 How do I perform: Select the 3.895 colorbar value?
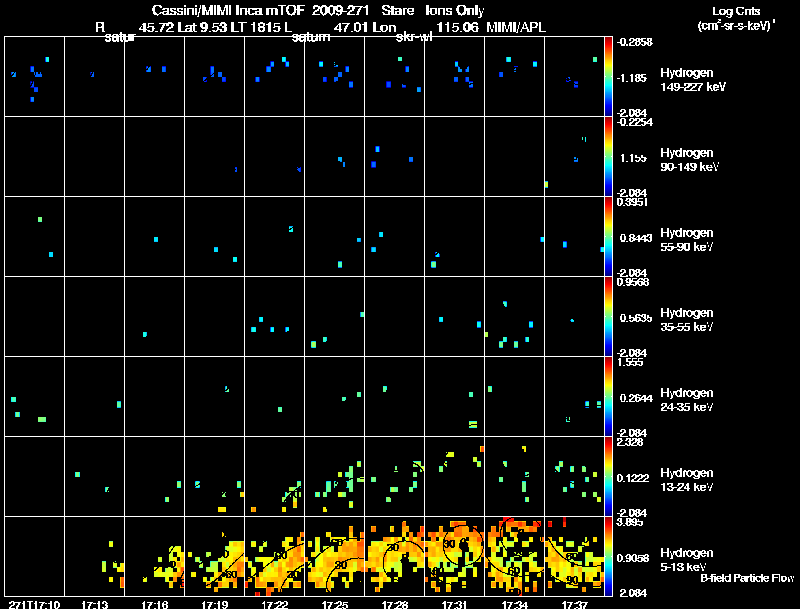point(630,522)
